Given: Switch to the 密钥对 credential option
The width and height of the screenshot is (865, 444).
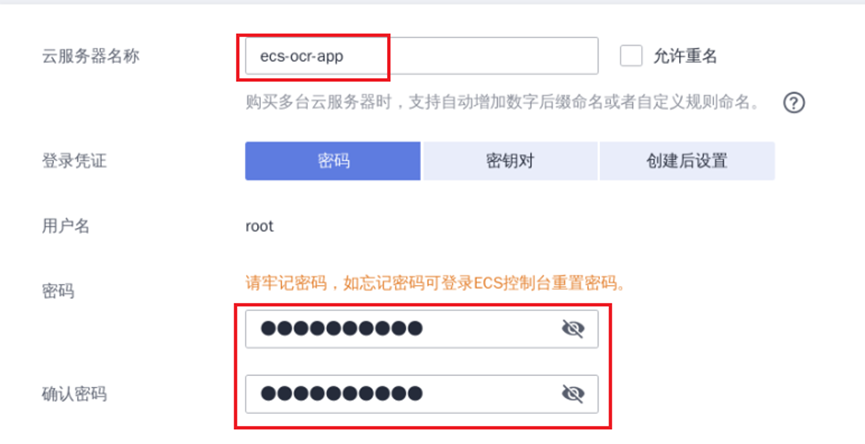Looking at the screenshot, I should [510, 161].
